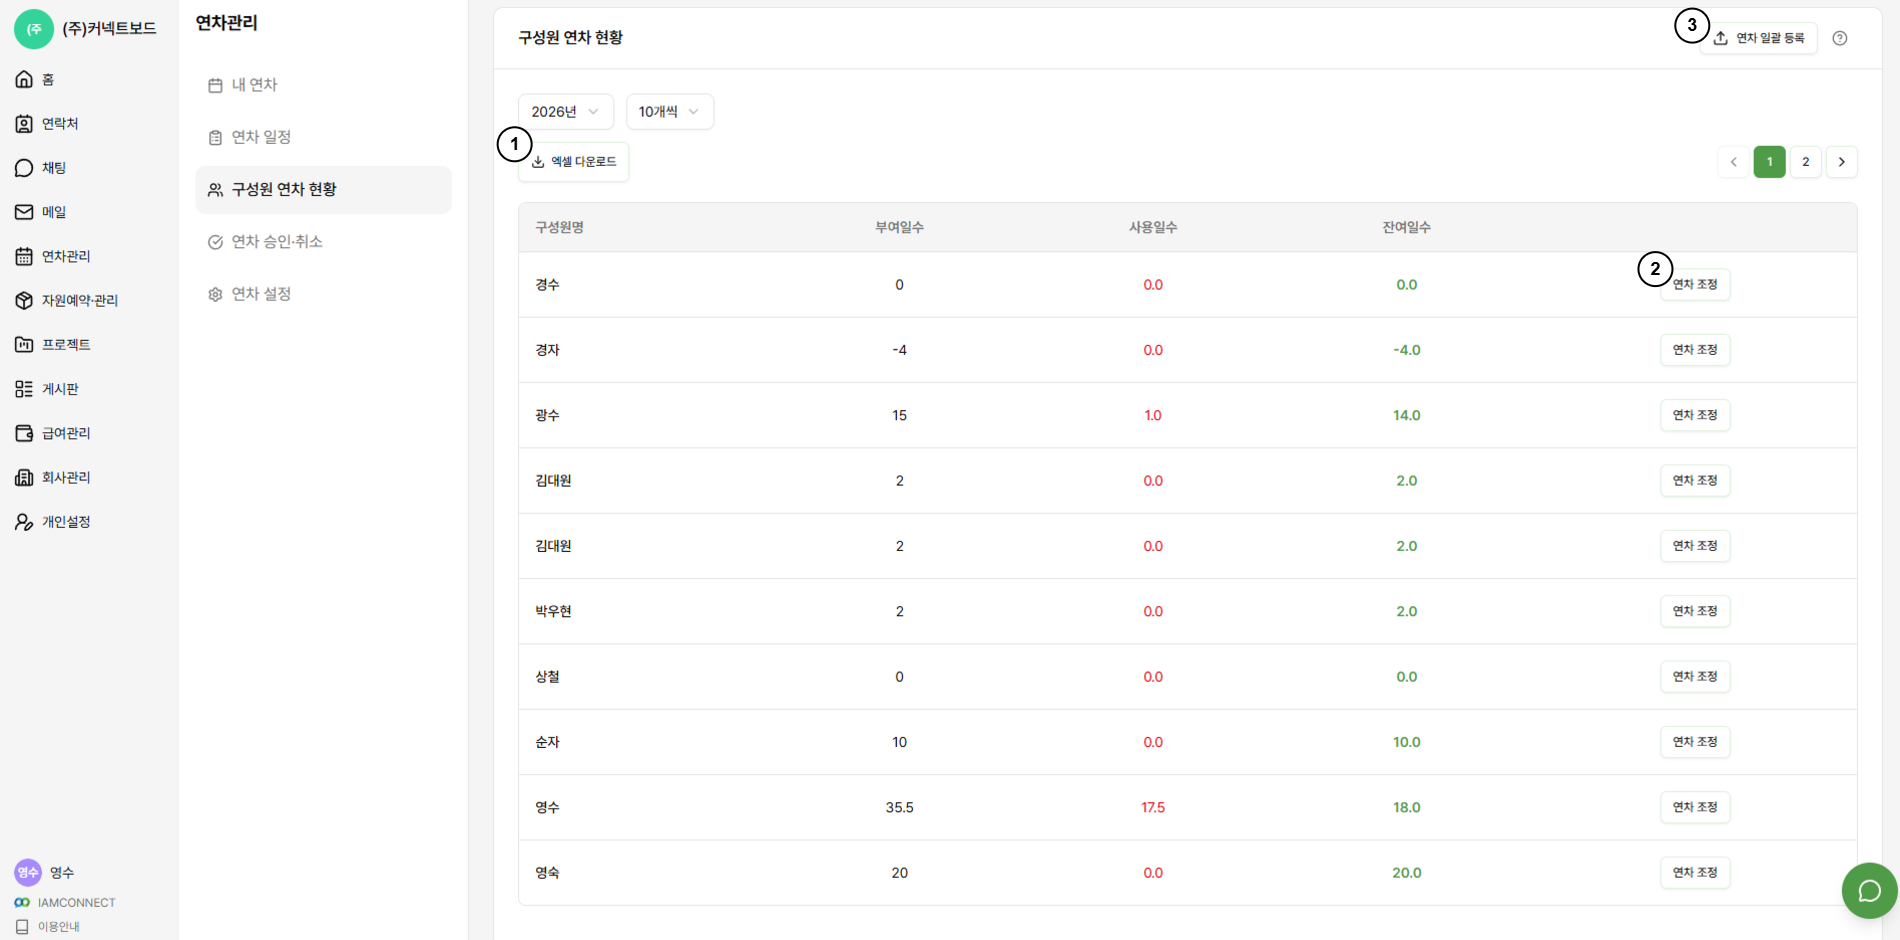Click the (주)커넥트보드 company logo

34,29
